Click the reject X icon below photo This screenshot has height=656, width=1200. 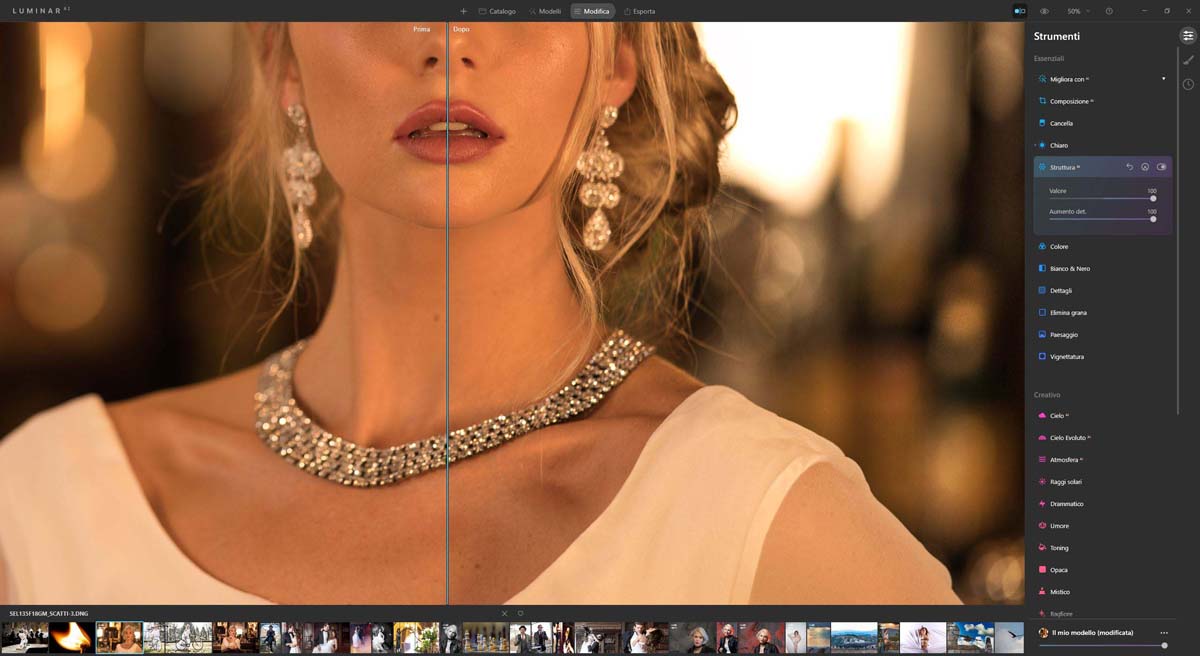(504, 613)
